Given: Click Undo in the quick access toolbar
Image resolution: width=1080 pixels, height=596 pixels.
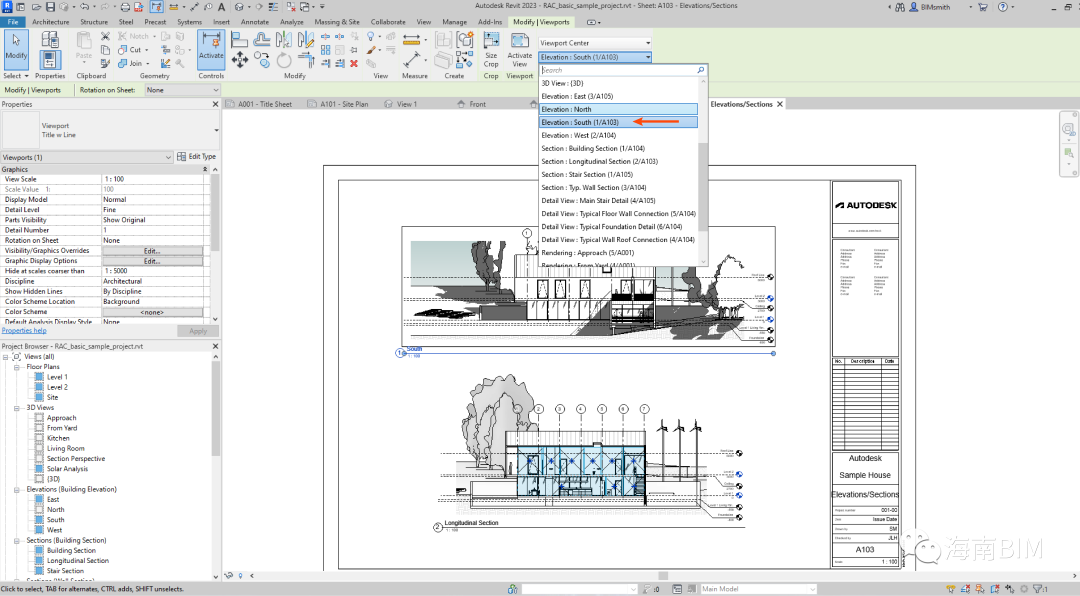Looking at the screenshot, I should pos(84,7).
